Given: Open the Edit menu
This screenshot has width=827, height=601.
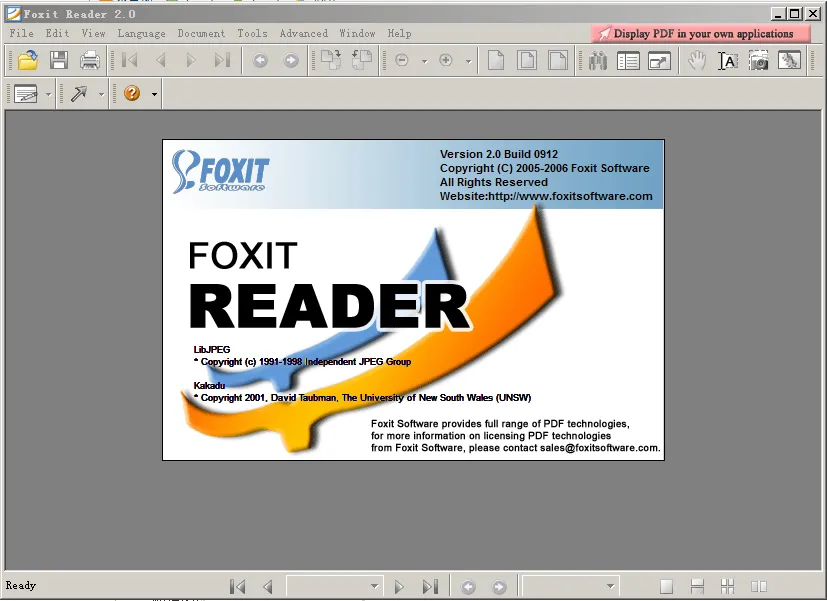Looking at the screenshot, I should (57, 33).
